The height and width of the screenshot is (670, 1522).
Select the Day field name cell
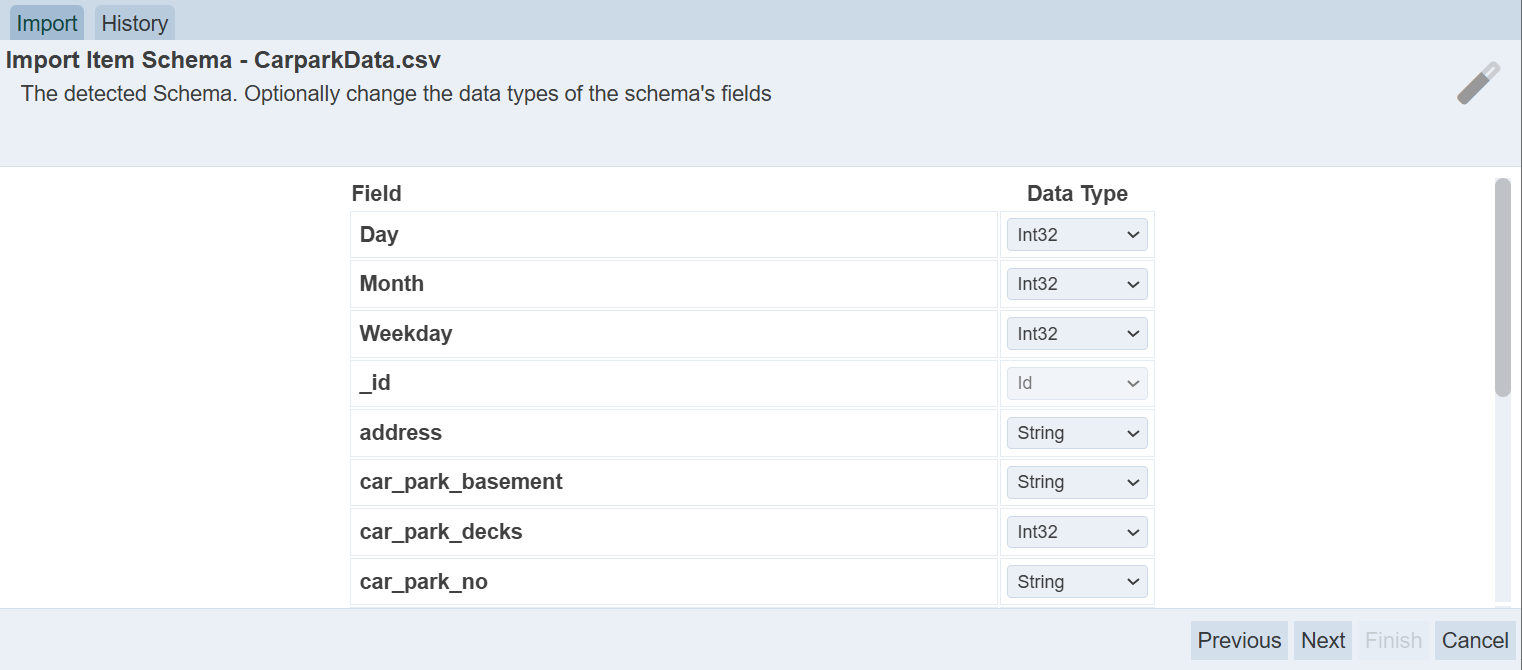click(674, 235)
